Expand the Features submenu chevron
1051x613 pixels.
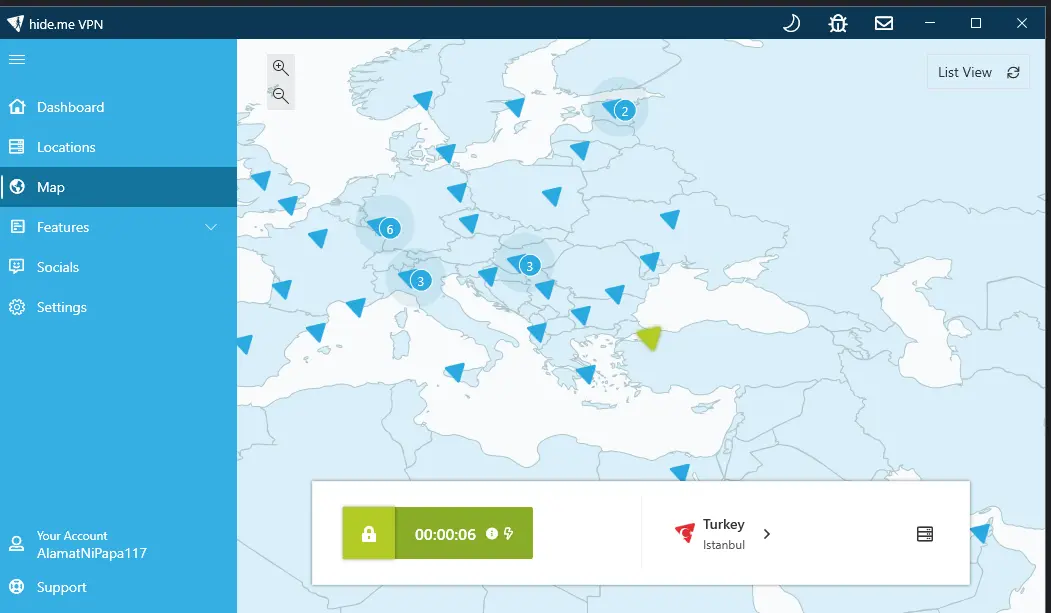click(211, 227)
